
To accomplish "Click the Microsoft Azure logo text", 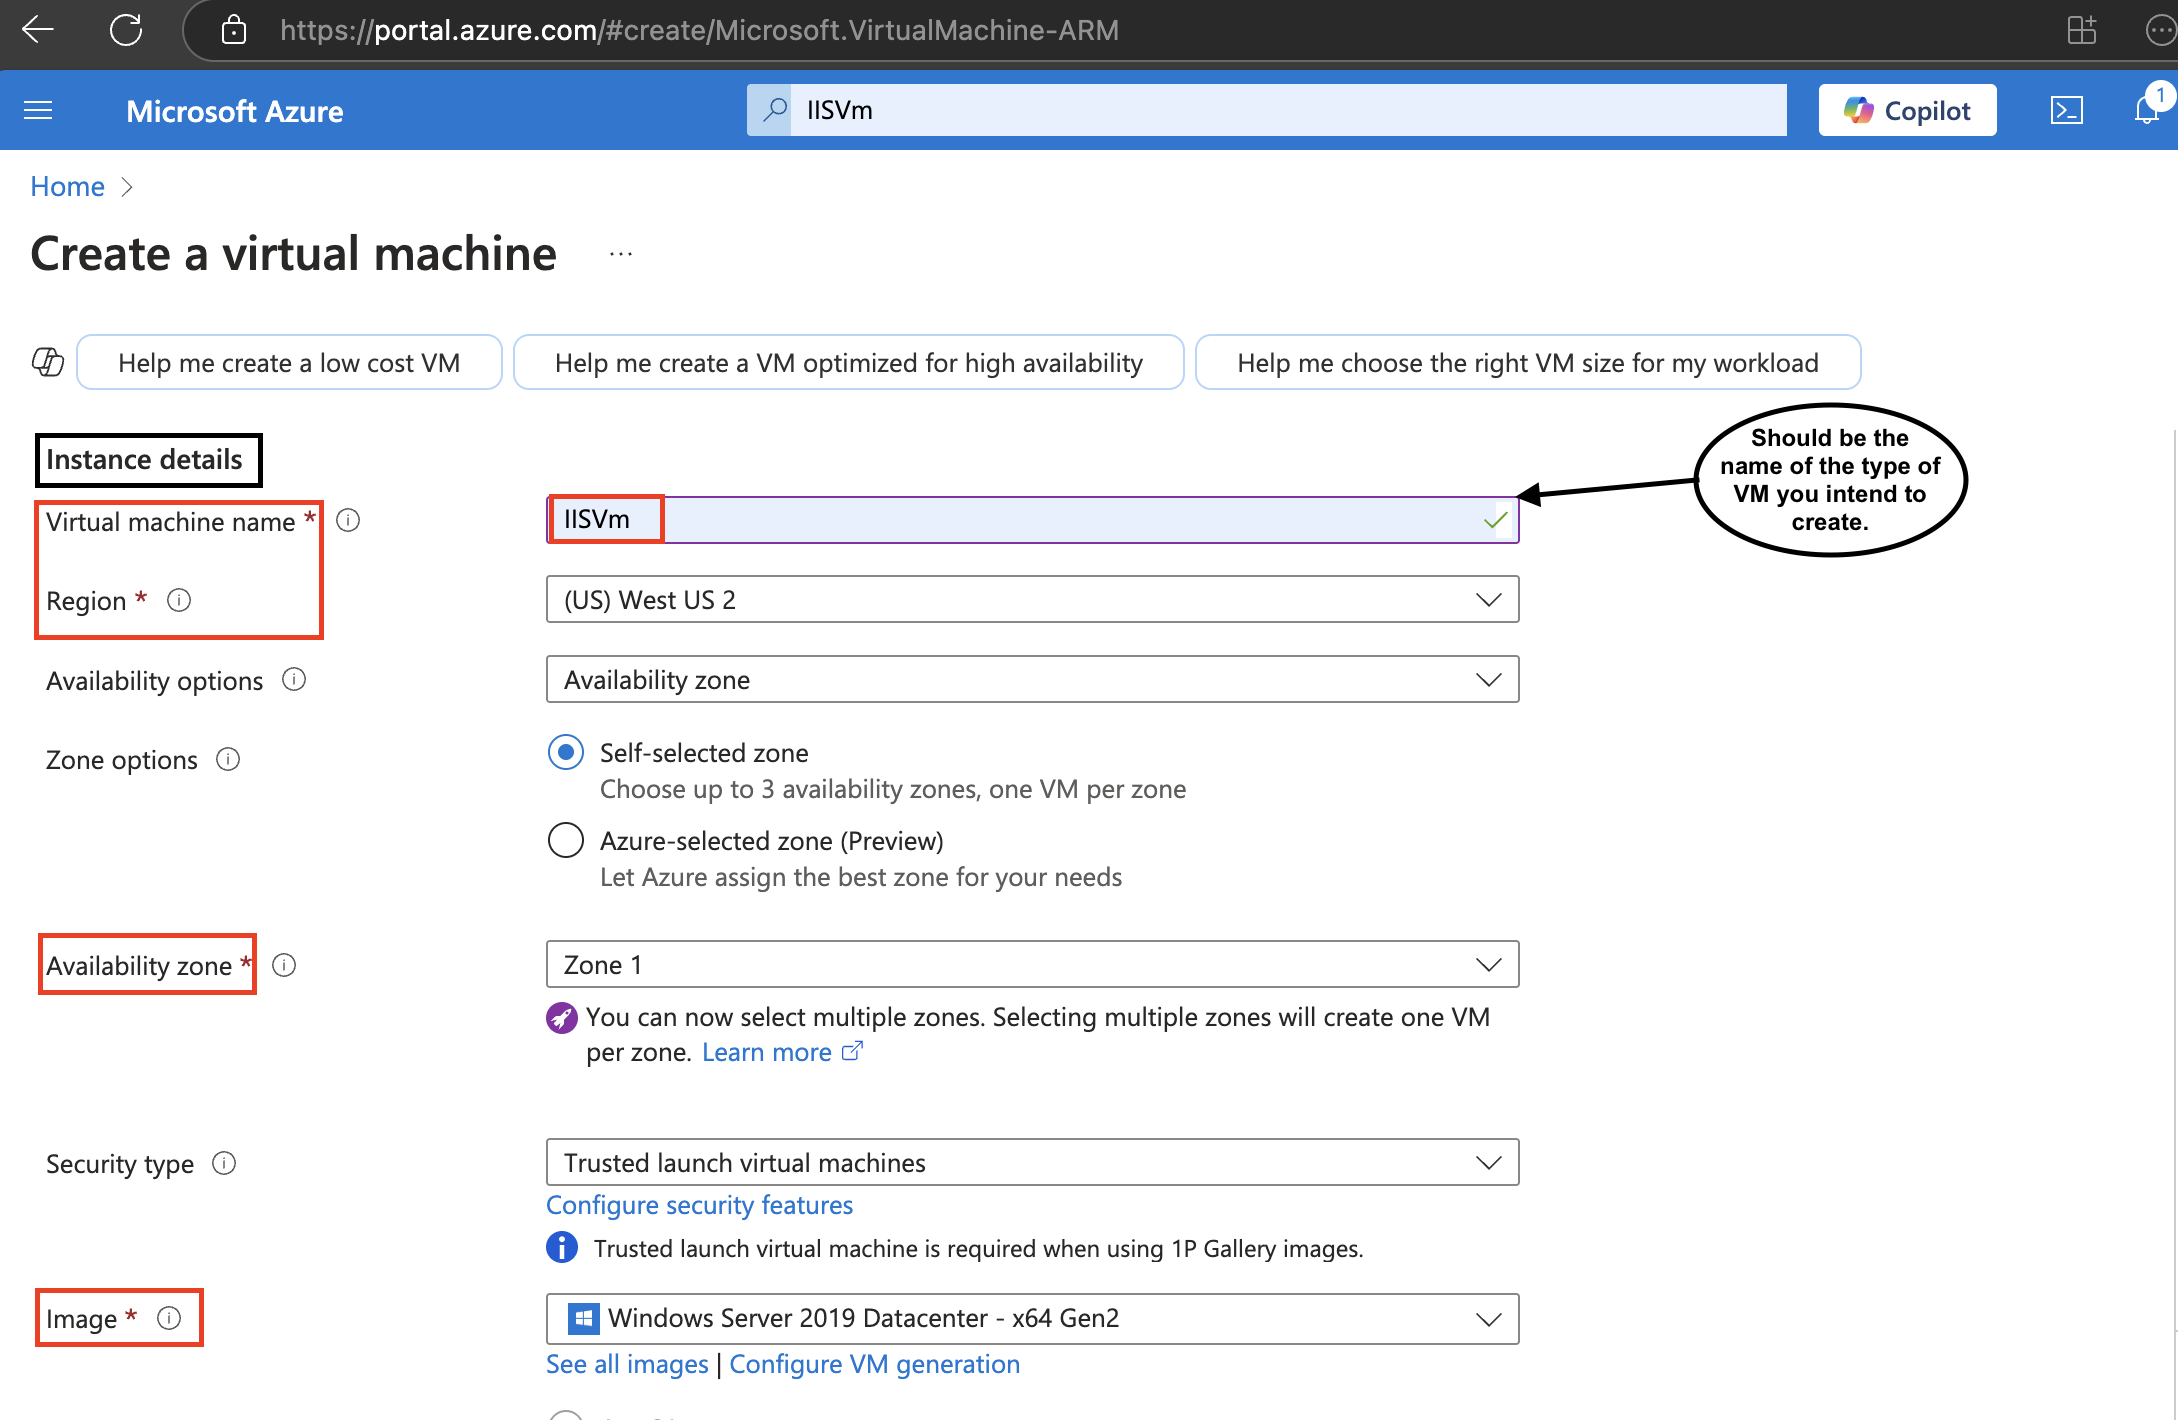I will (x=234, y=111).
